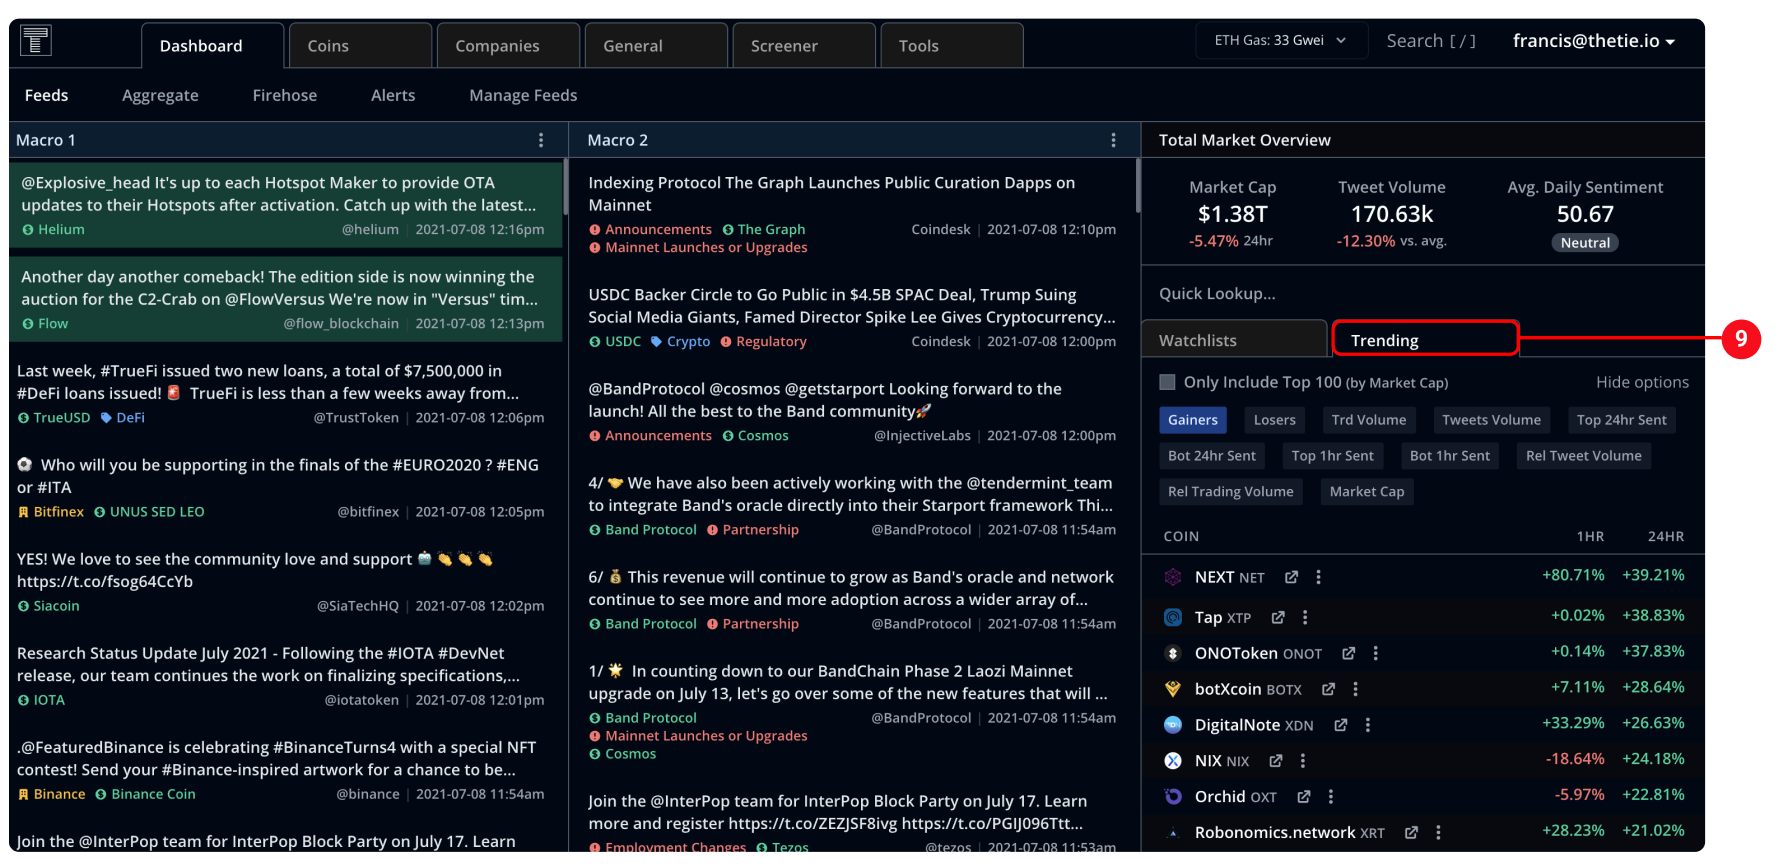
Task: Open ONOToken external link icon
Action: click(x=1348, y=653)
